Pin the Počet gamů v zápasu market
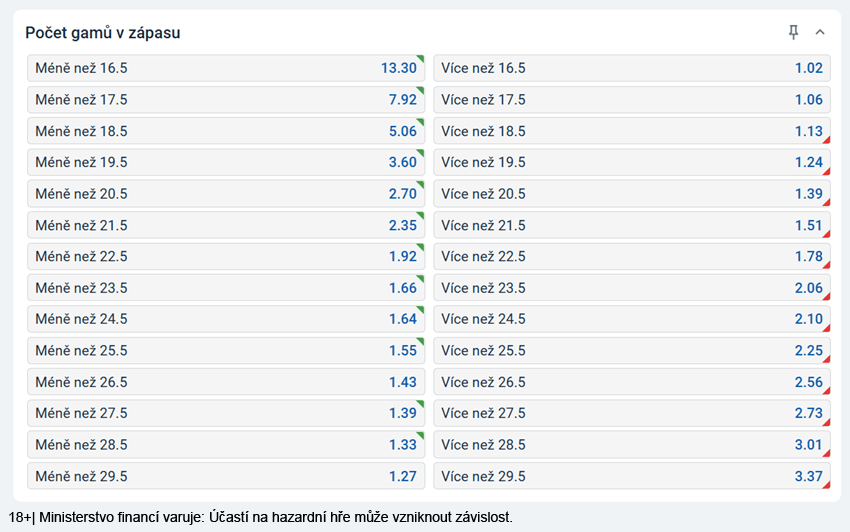The image size is (850, 532). 794,33
